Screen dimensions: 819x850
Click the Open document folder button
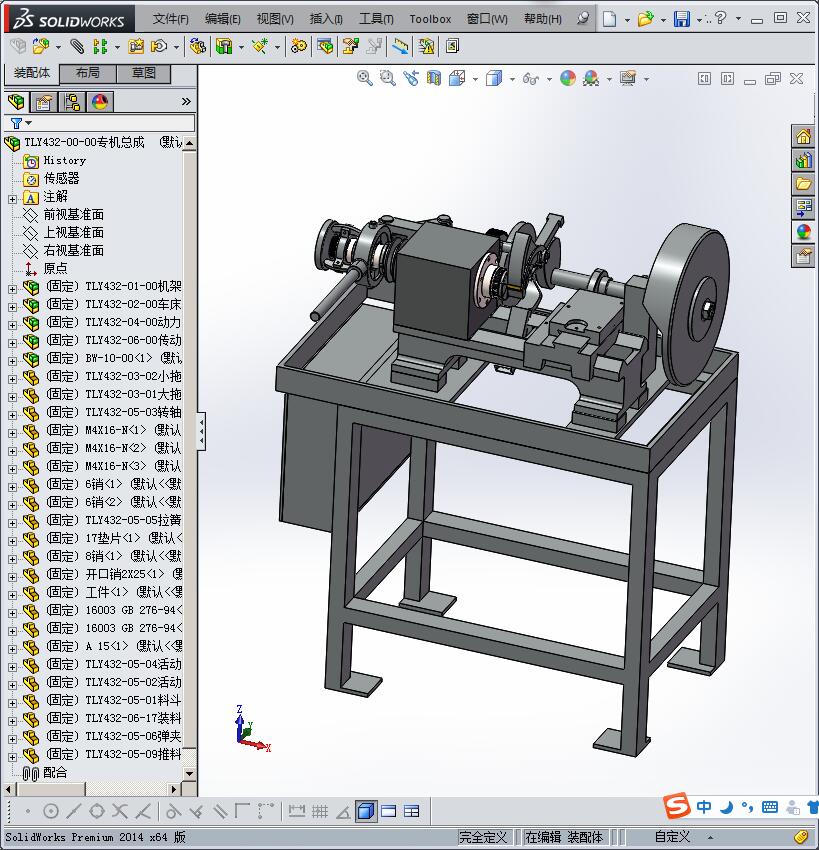click(645, 19)
